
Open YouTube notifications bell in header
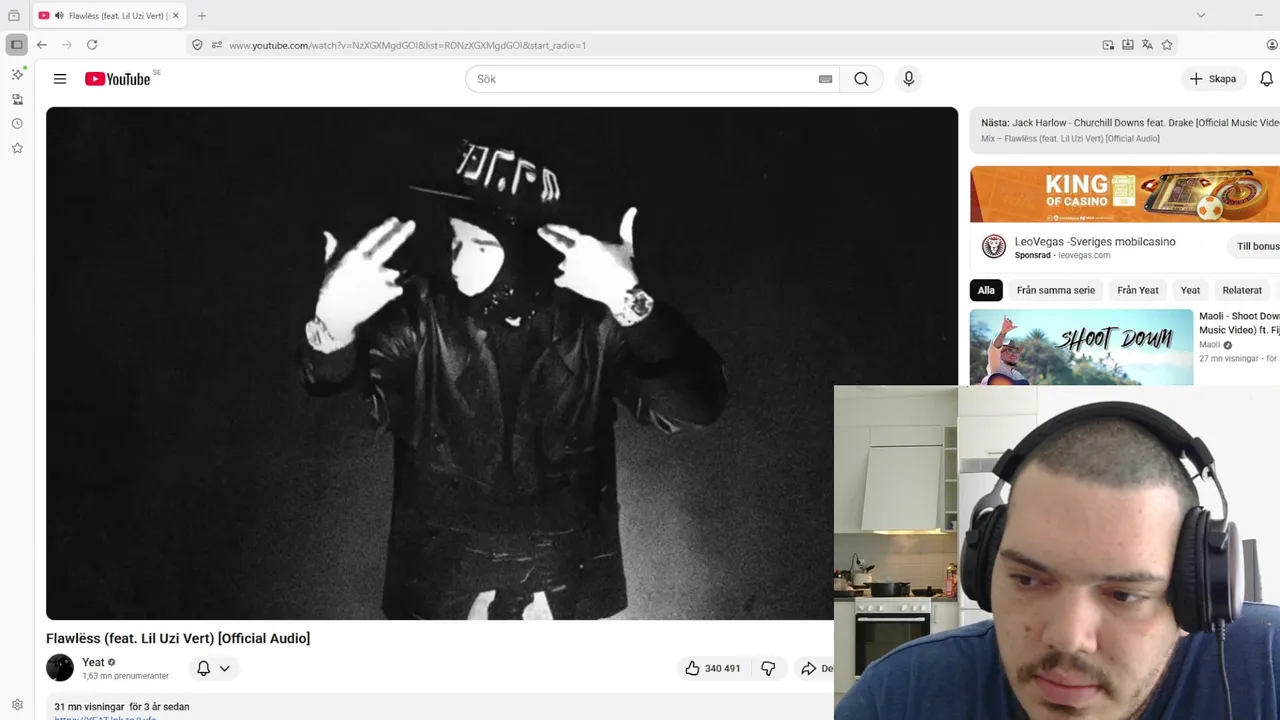click(1266, 79)
